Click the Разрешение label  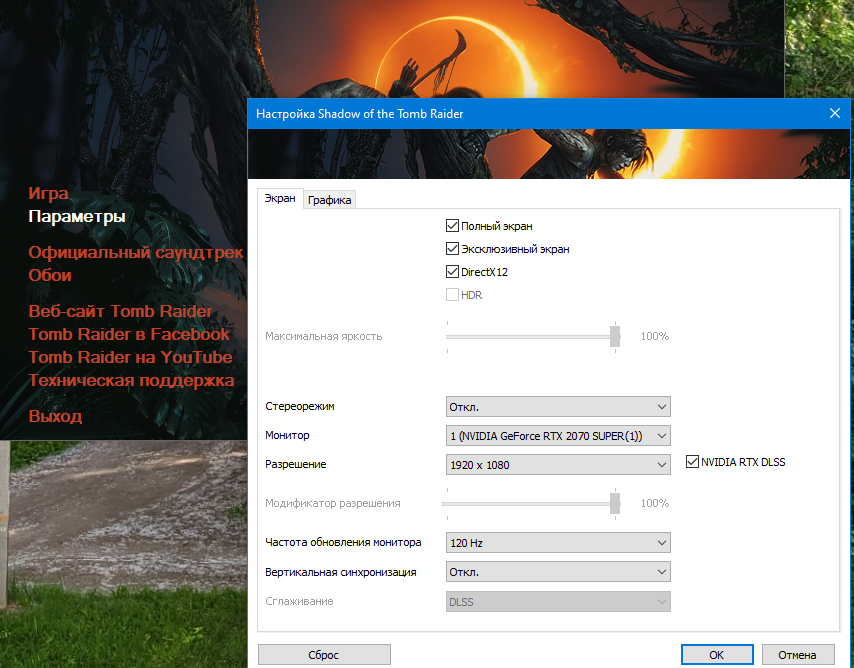[296, 464]
